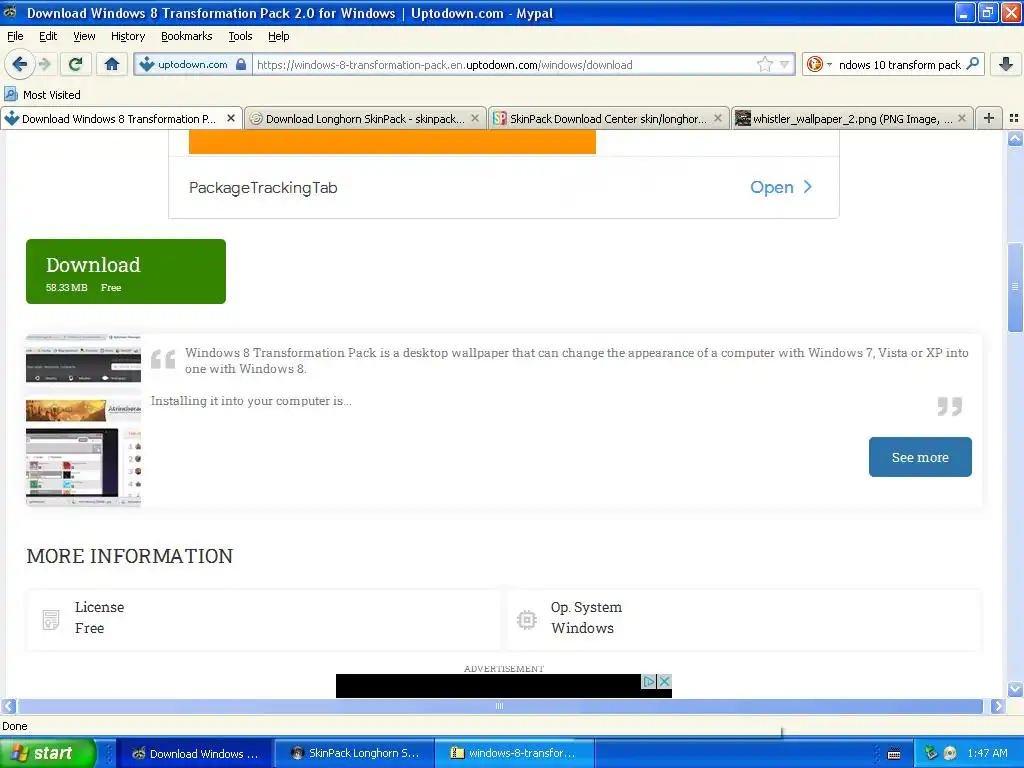1024x768 pixels.
Task: Close the Download Longhorn SkinPack tab
Action: pos(475,118)
